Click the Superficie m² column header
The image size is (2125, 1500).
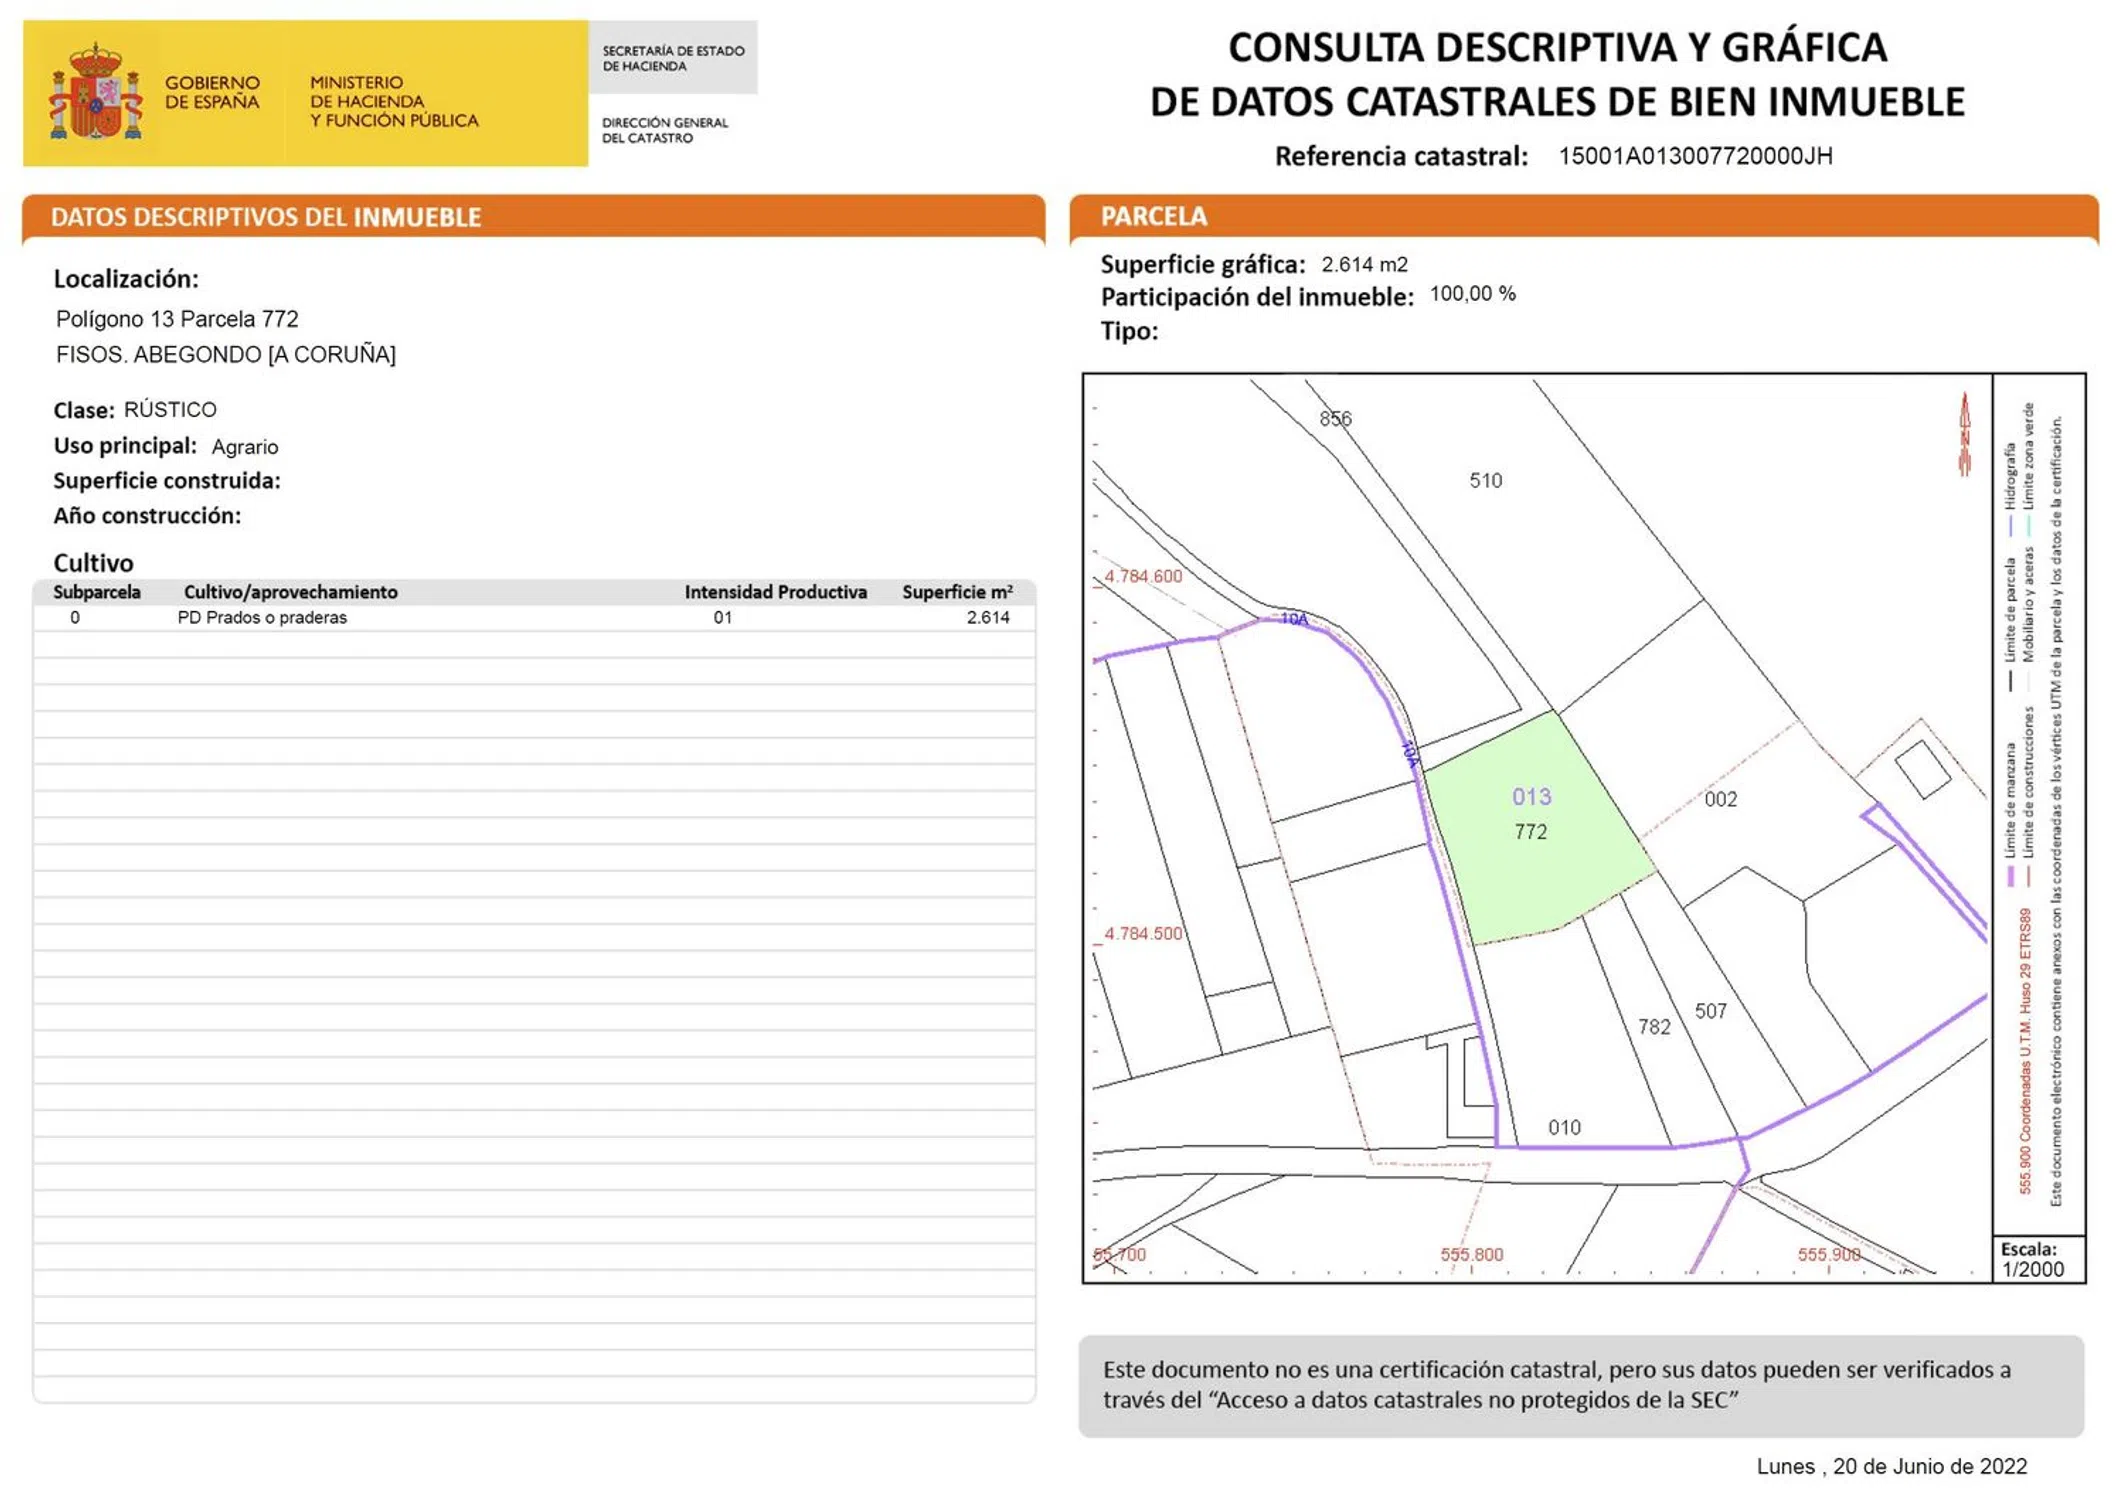point(956,592)
